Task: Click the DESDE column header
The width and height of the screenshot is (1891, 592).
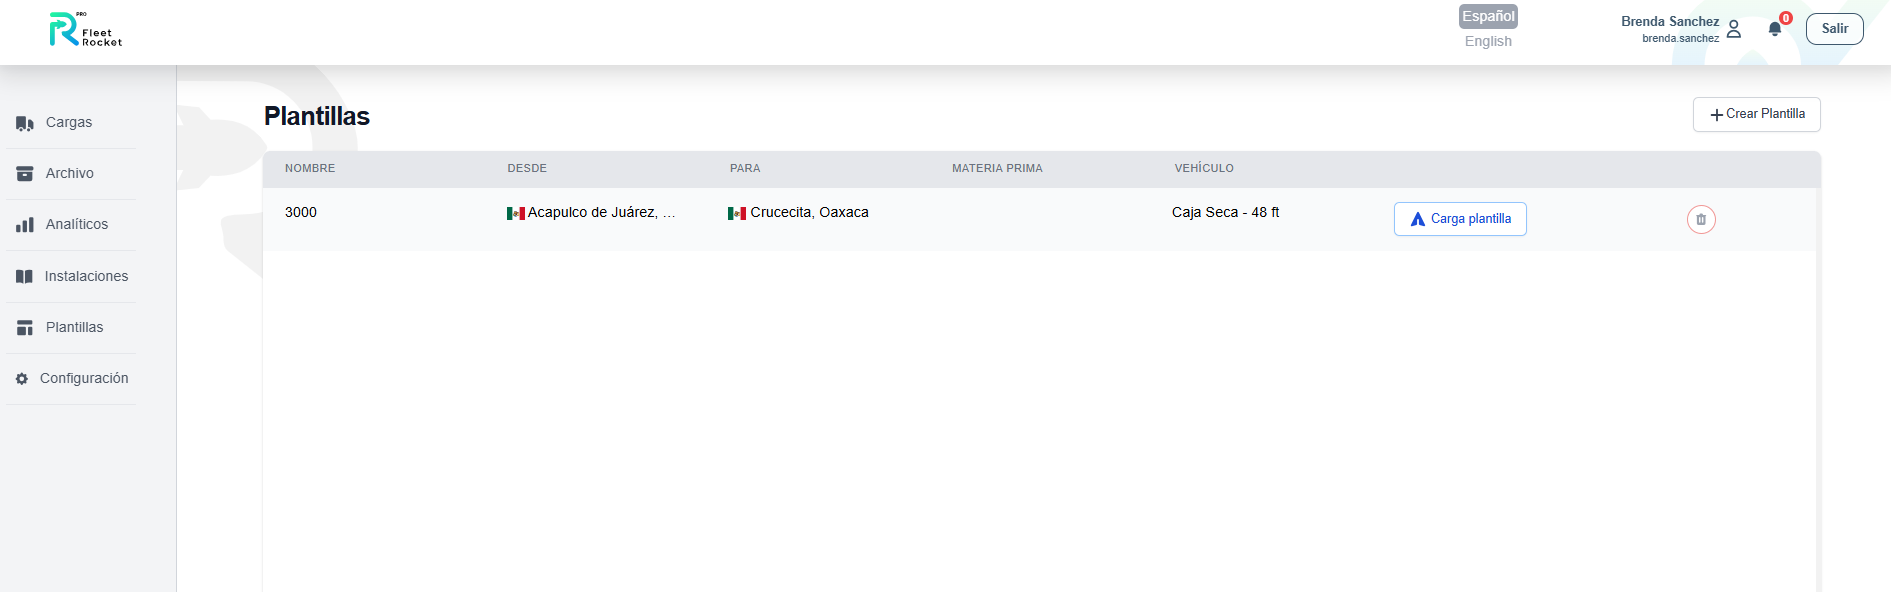Action: coord(527,168)
